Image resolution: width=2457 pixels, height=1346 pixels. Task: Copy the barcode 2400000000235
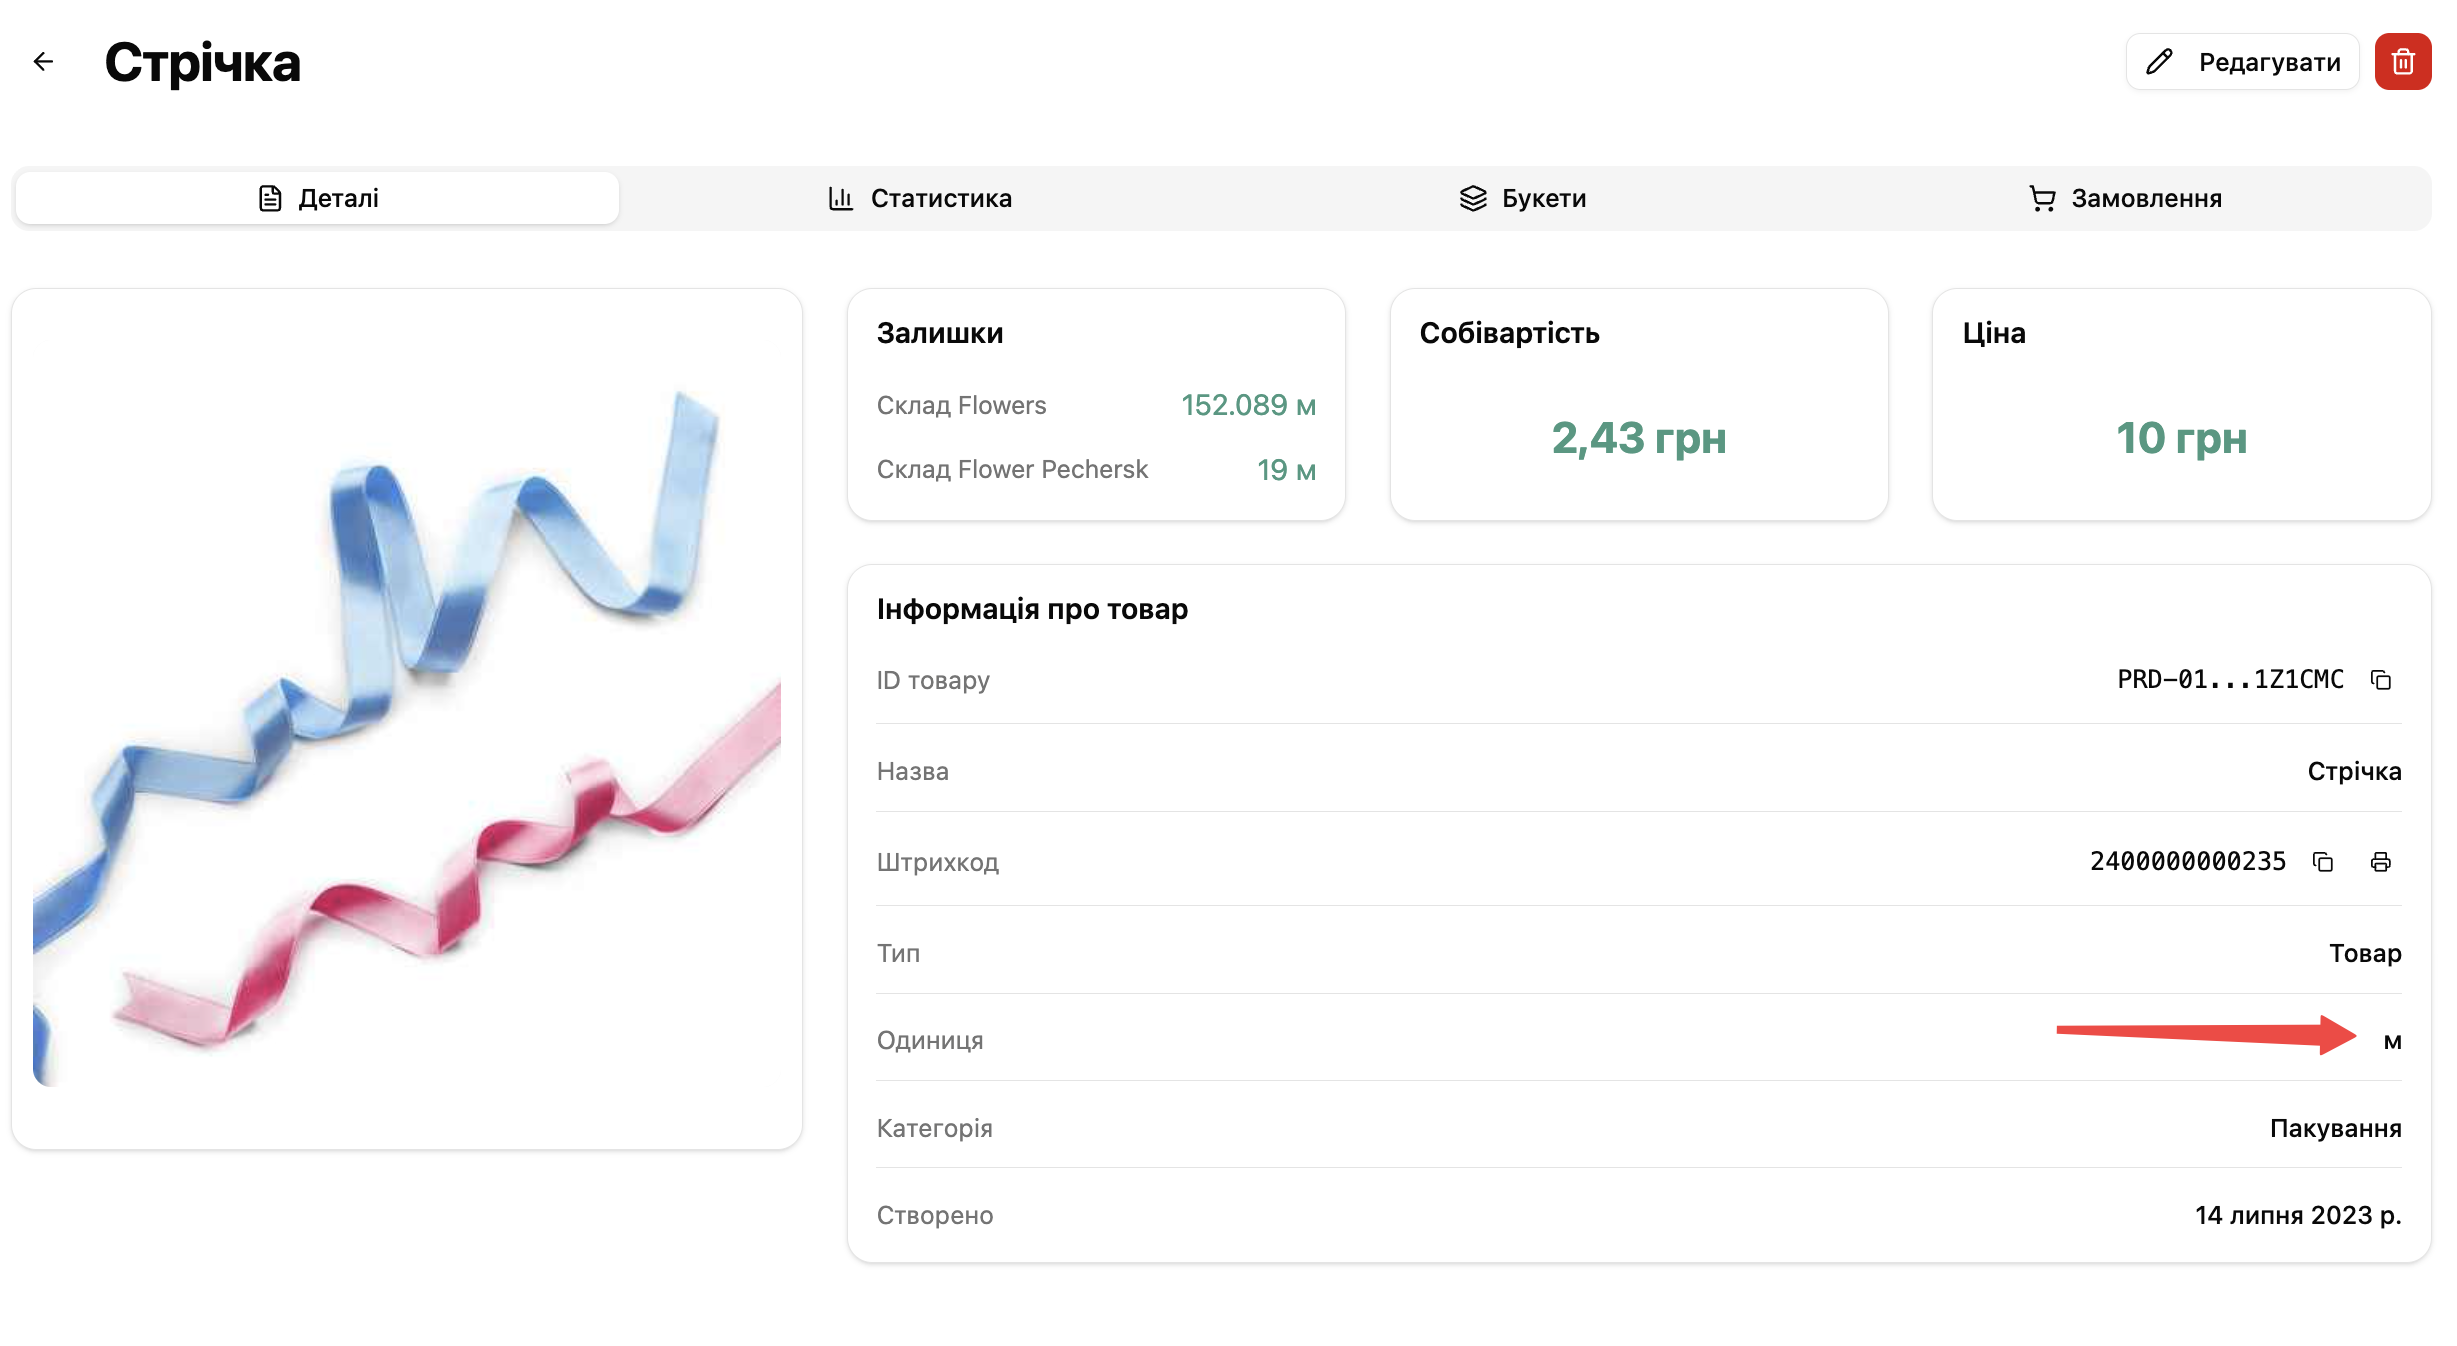[x=2323, y=862]
